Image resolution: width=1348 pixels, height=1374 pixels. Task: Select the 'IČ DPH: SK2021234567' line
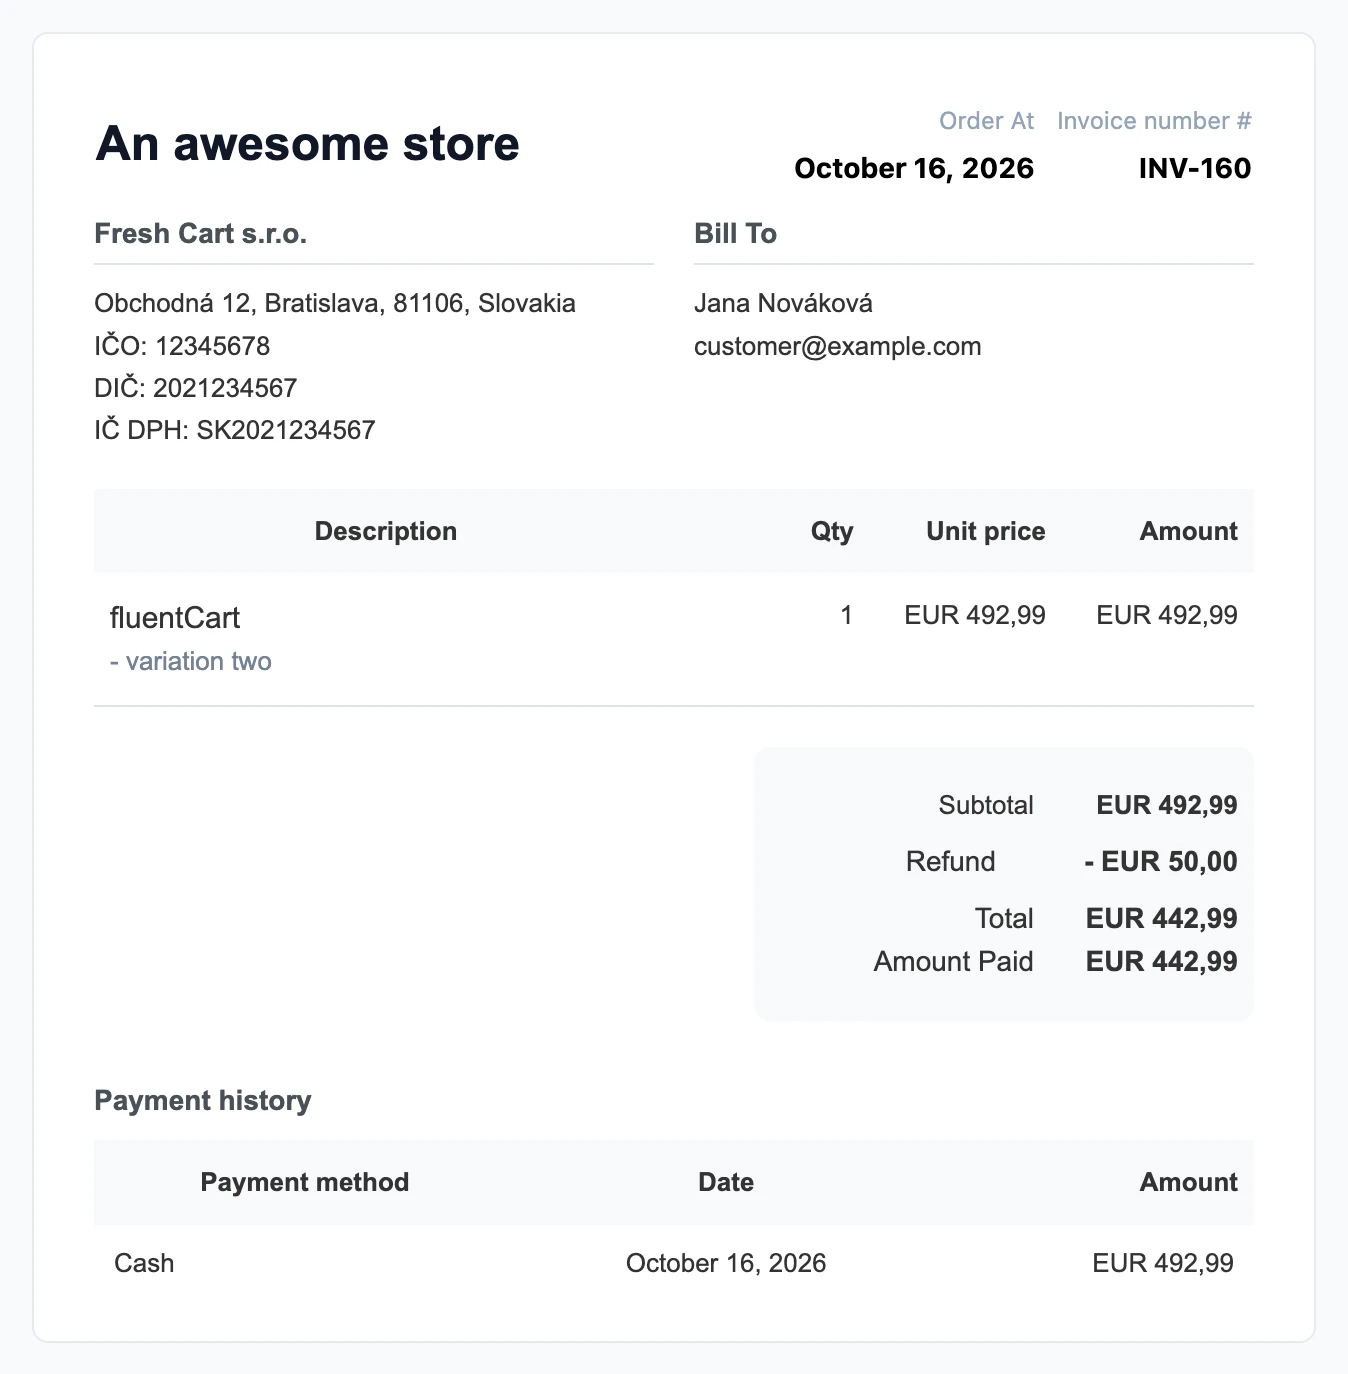[x=235, y=430]
